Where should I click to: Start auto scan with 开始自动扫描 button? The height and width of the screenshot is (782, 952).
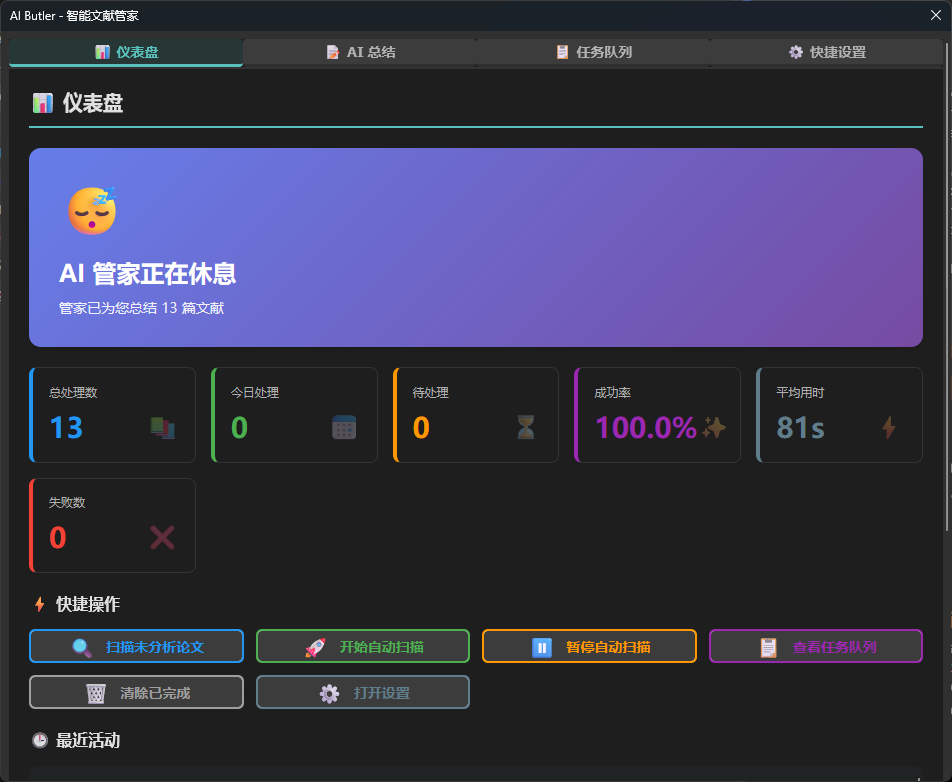(362, 646)
